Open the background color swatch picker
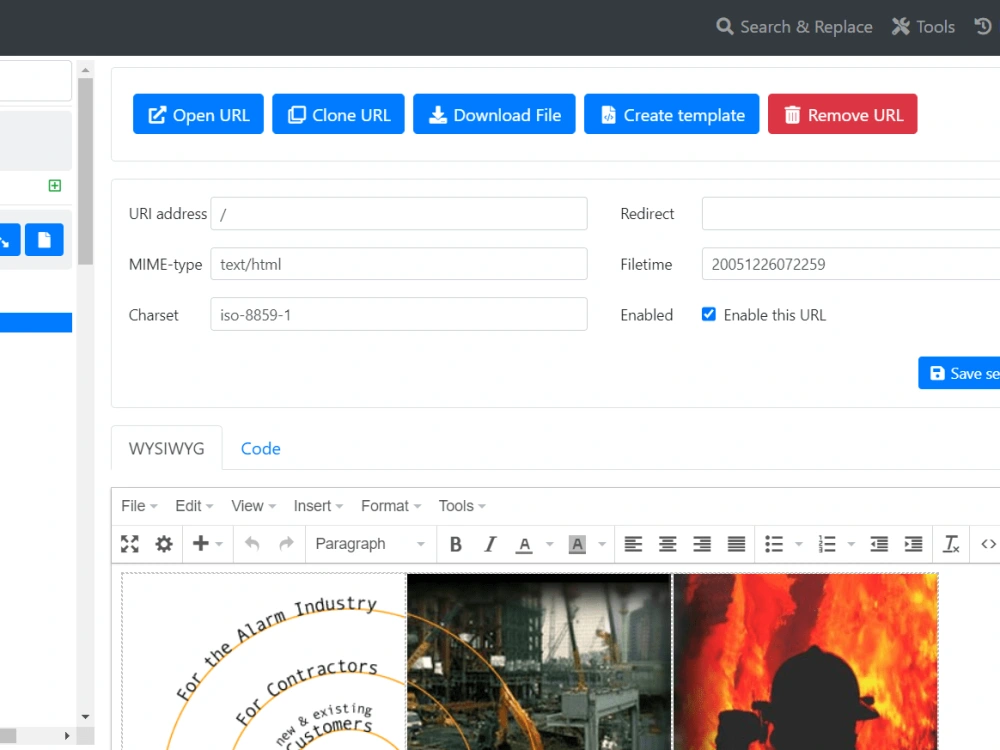The image size is (1000, 750). pos(578,544)
